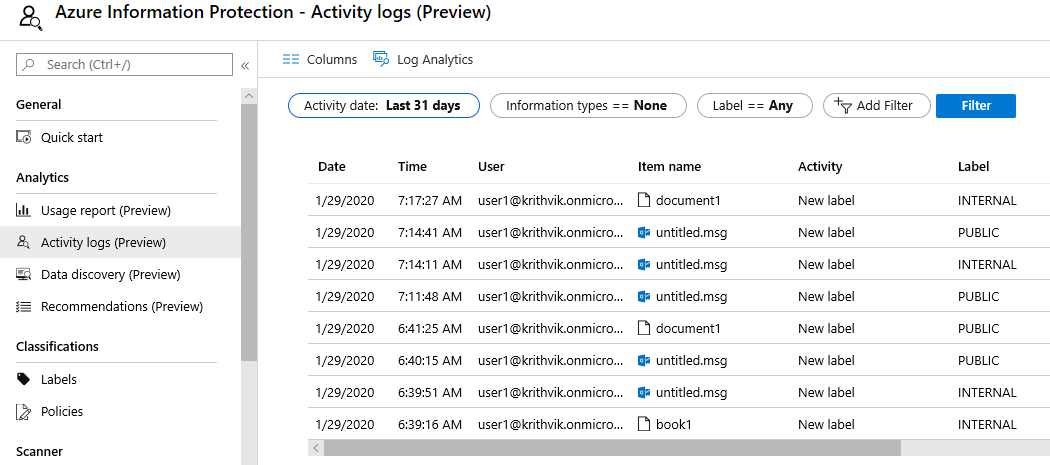Click the 7:17:27 AM time cell
Screen dimensions: 1050x465
coord(429,200)
